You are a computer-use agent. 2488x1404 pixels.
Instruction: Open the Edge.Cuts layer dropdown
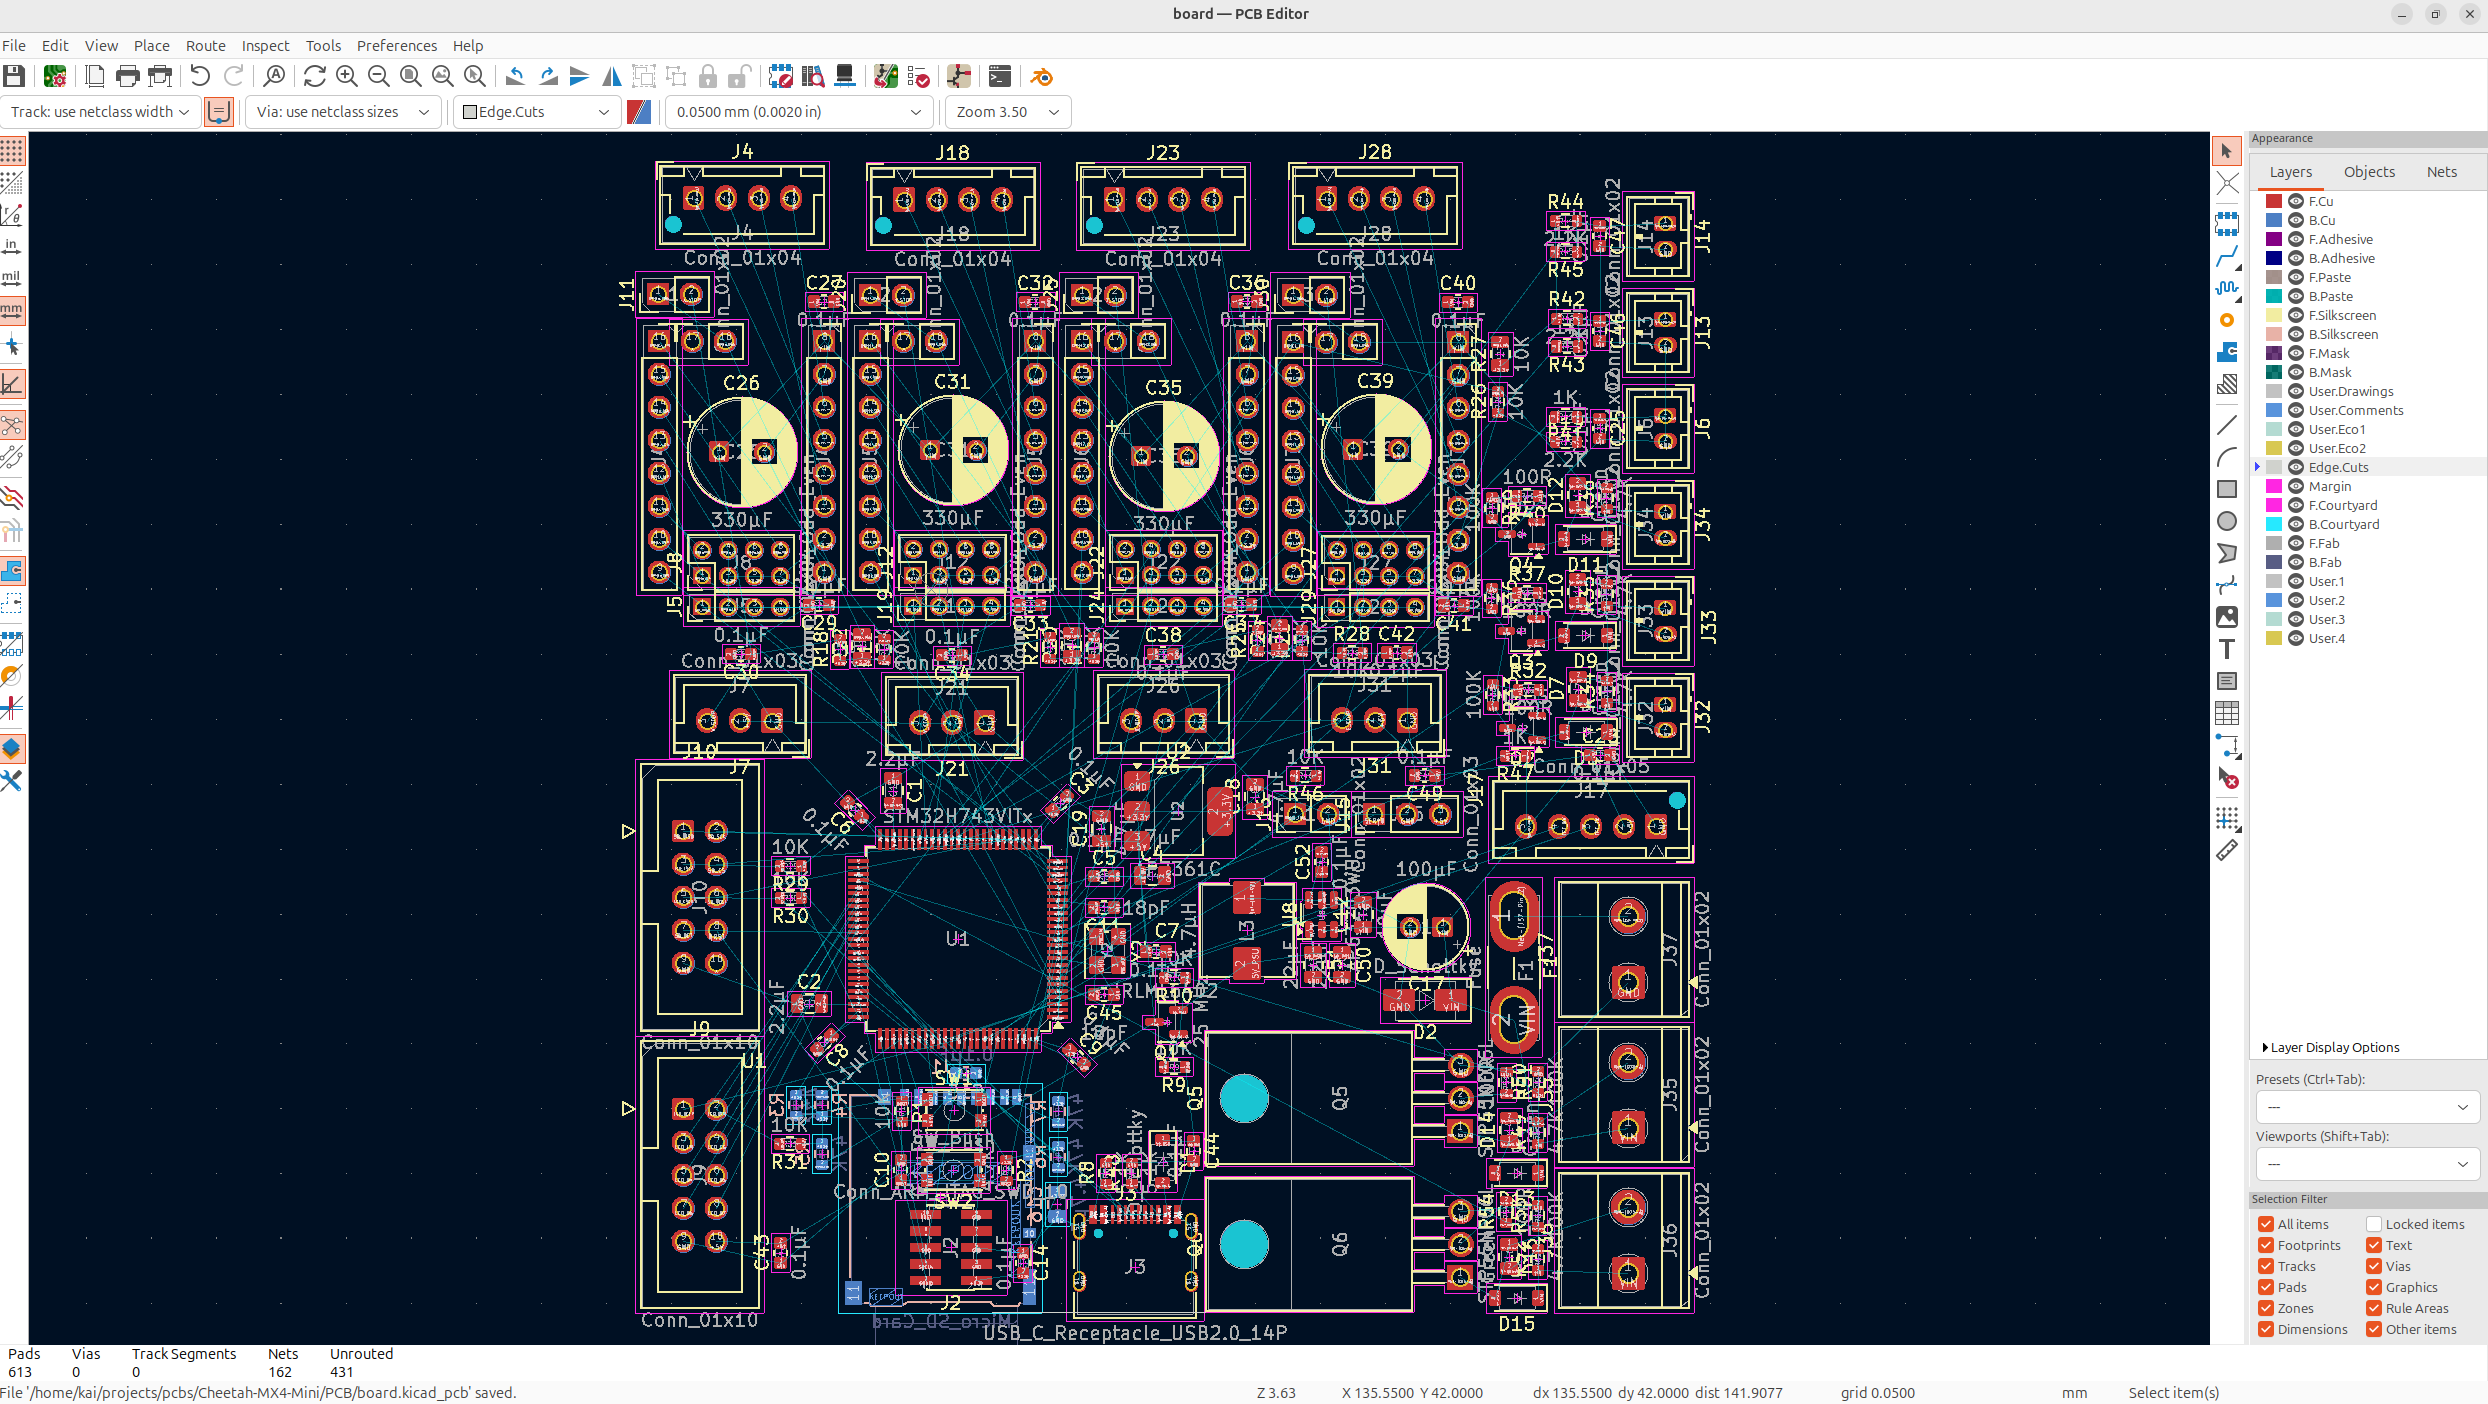536,112
